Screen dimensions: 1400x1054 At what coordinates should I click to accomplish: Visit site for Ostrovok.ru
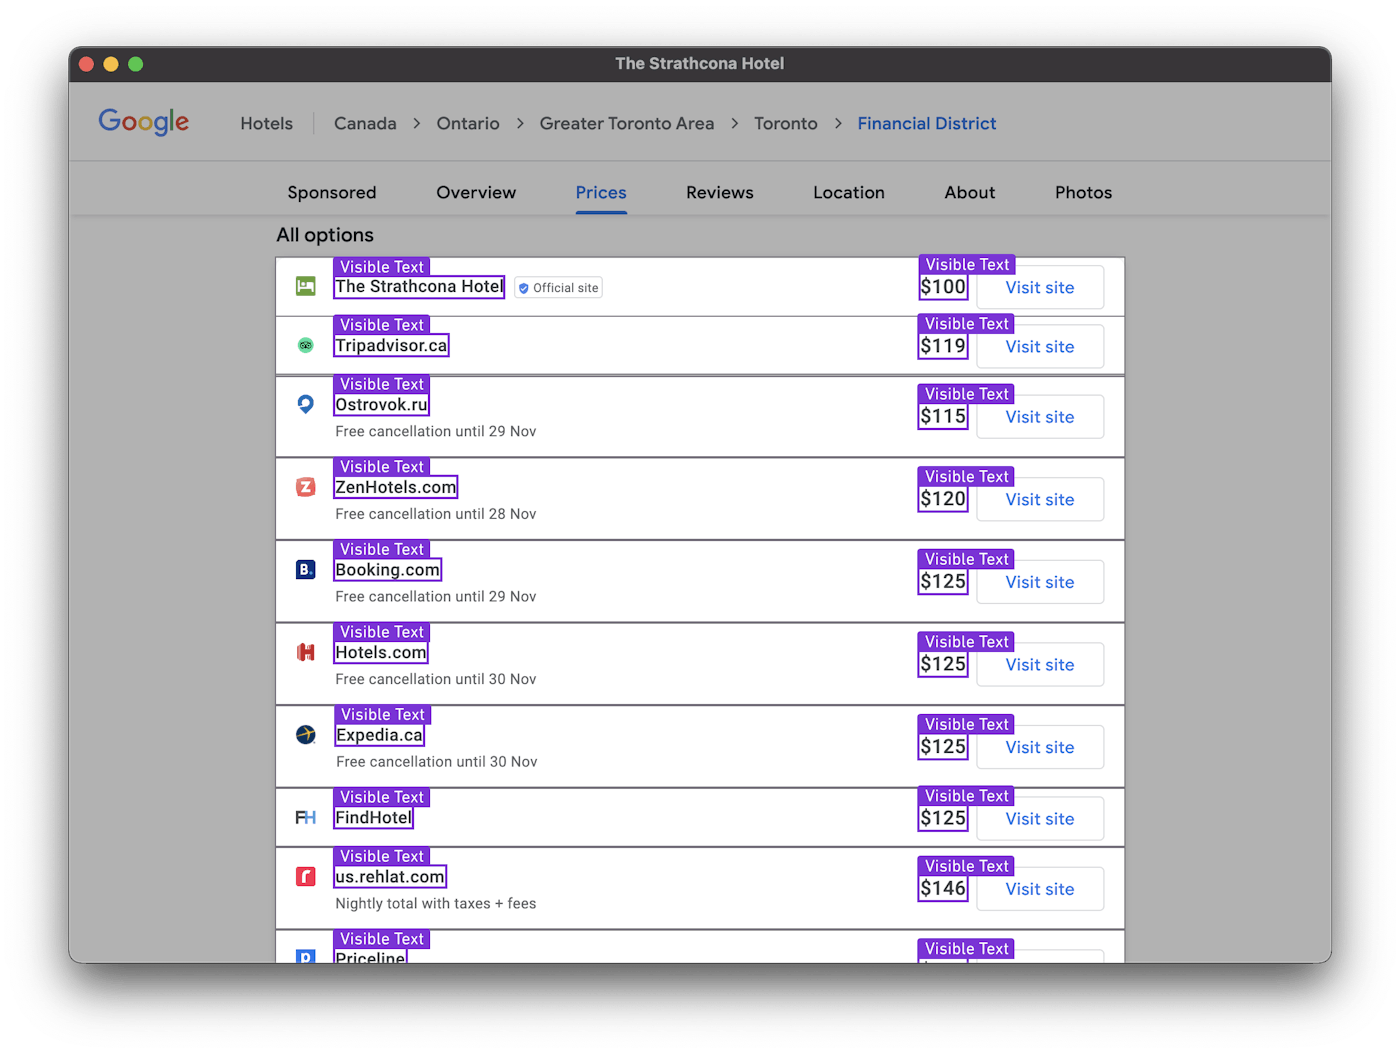tap(1040, 417)
